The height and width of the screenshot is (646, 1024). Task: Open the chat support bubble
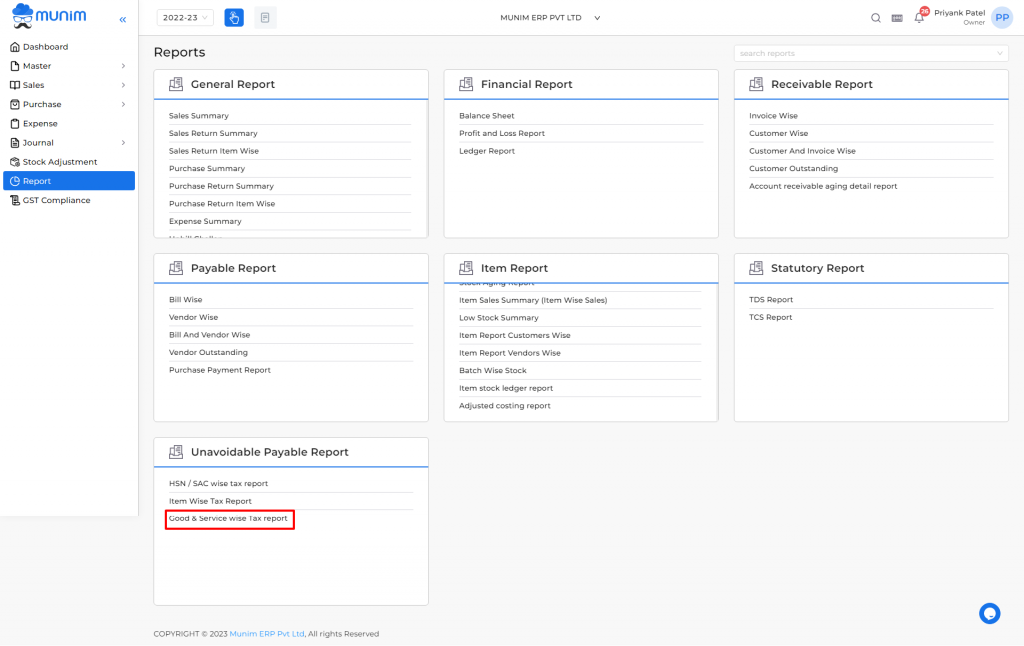(x=989, y=613)
